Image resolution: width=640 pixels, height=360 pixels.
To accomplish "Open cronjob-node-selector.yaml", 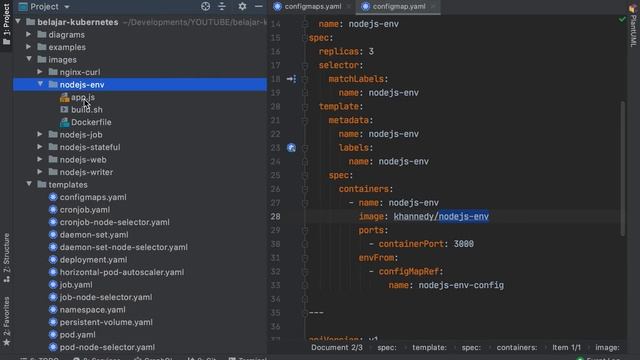I will [114, 222].
